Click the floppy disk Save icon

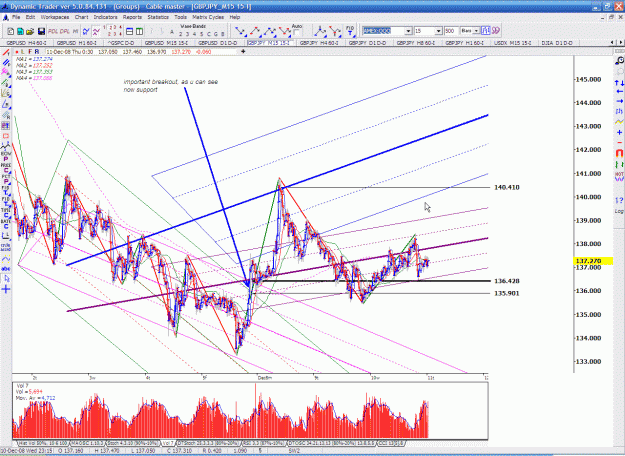(x=41, y=31)
